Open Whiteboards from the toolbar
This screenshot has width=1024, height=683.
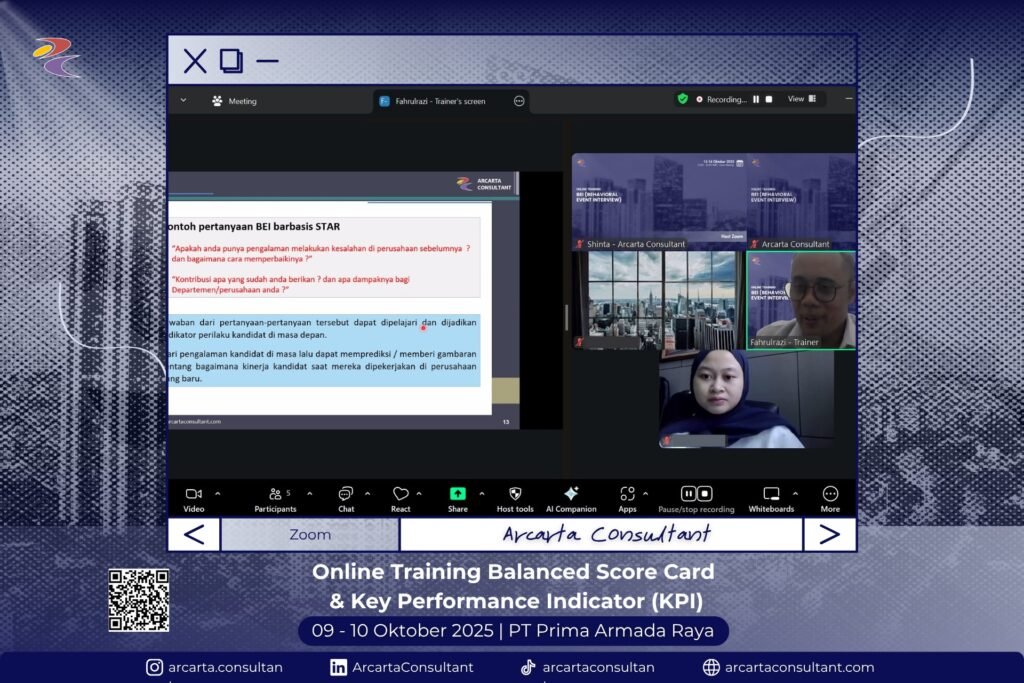[771, 494]
